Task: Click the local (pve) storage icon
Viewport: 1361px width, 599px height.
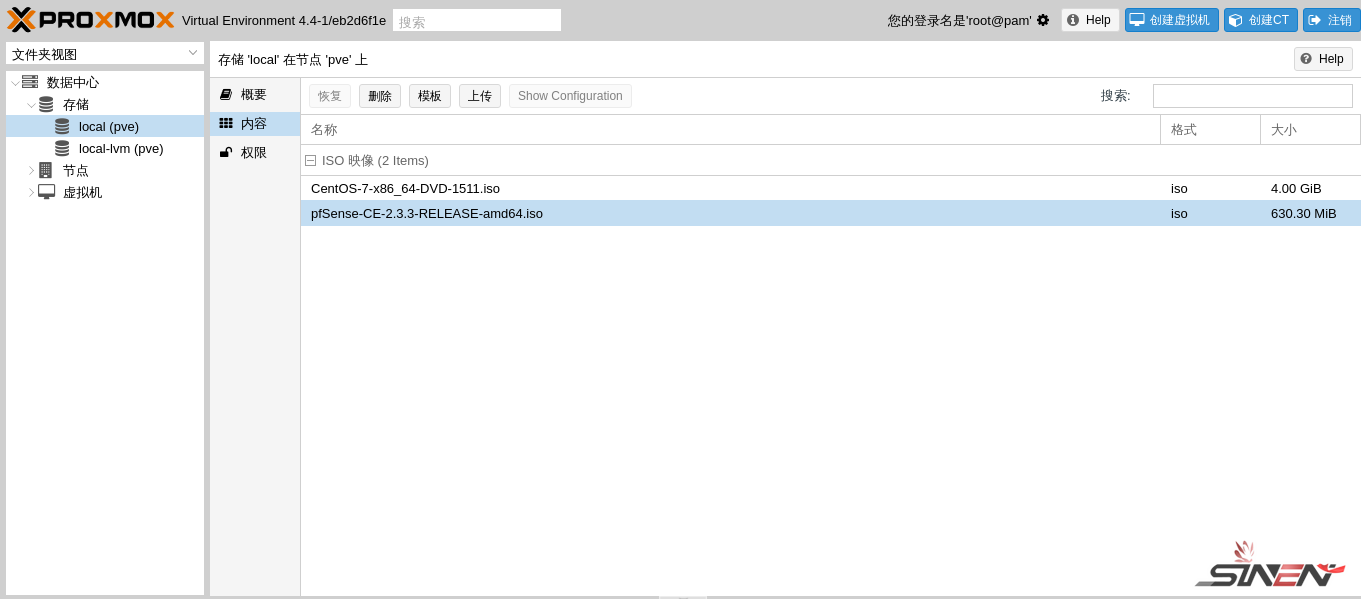Action: coord(62,126)
